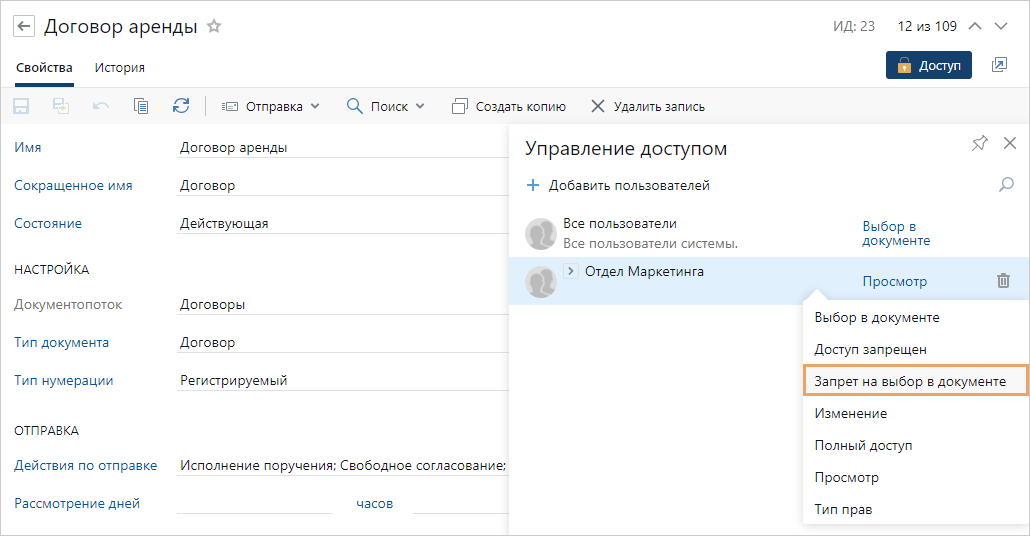
Task: Click Удалить запись in toolbar
Action: tap(648, 106)
